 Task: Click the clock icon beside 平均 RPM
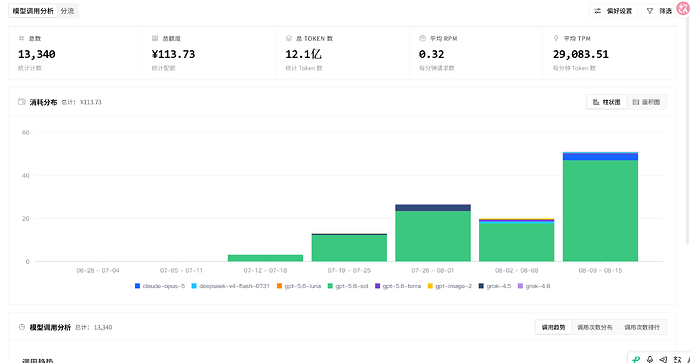point(422,38)
